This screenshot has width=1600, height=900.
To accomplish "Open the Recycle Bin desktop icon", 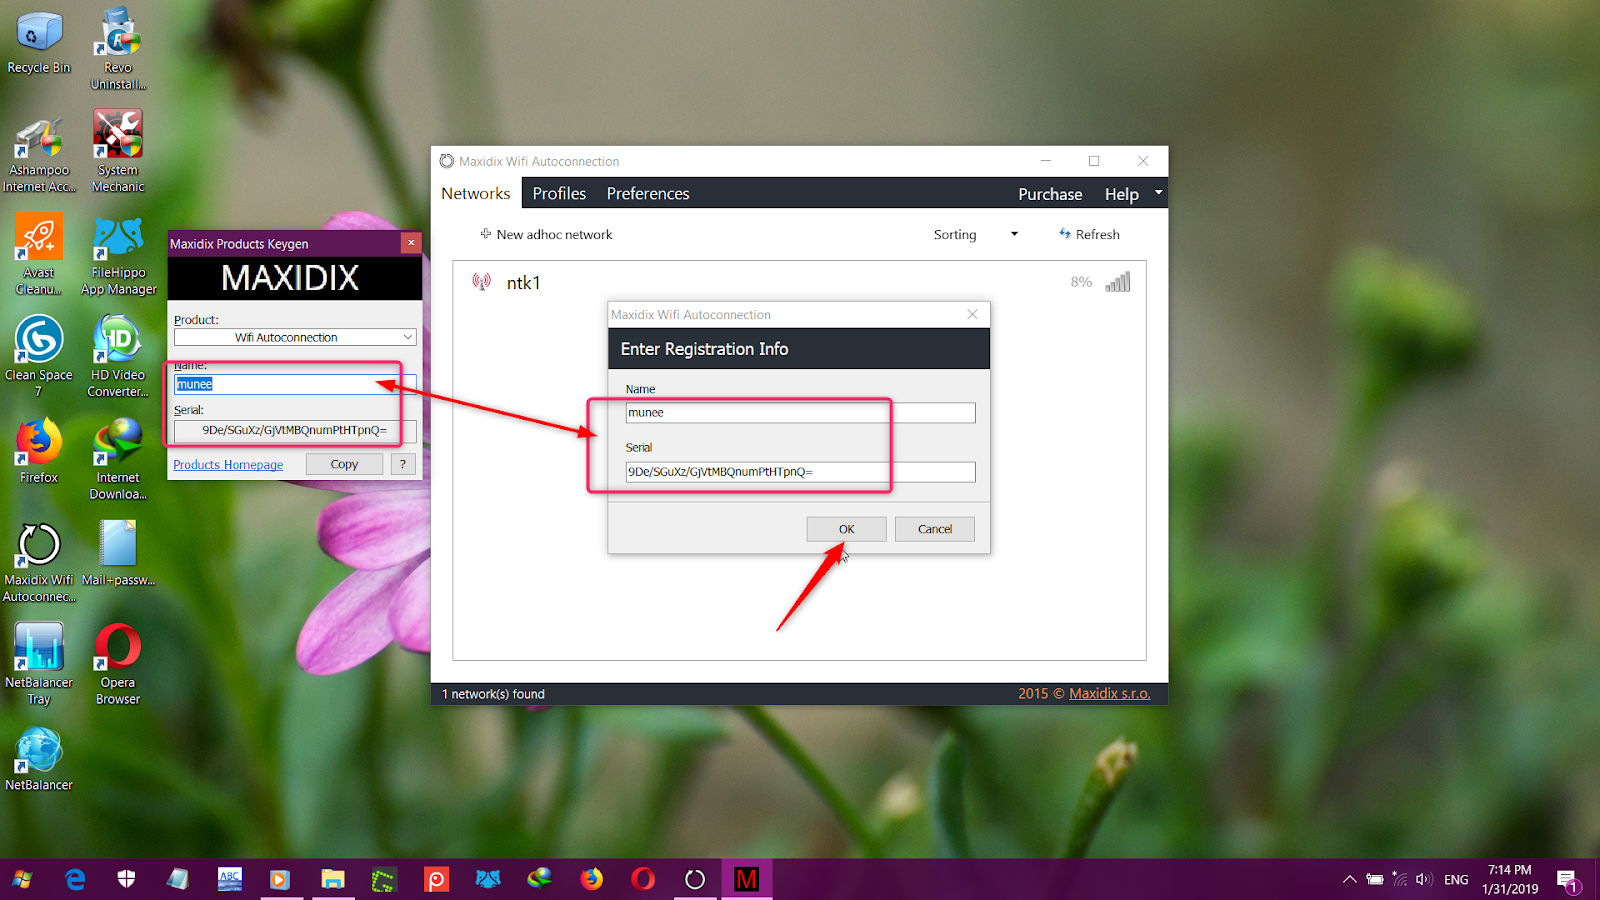I will coord(39,42).
